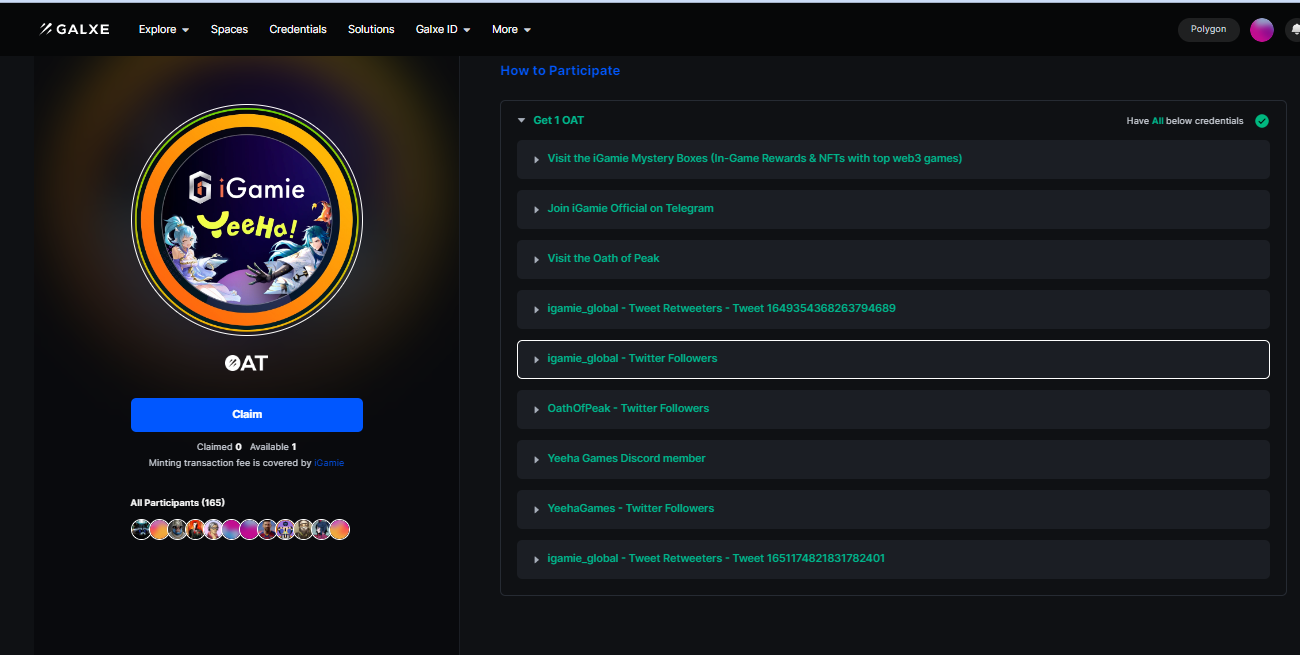The image size is (1300, 655).
Task: Click the Available 1 count text
Action: [273, 447]
